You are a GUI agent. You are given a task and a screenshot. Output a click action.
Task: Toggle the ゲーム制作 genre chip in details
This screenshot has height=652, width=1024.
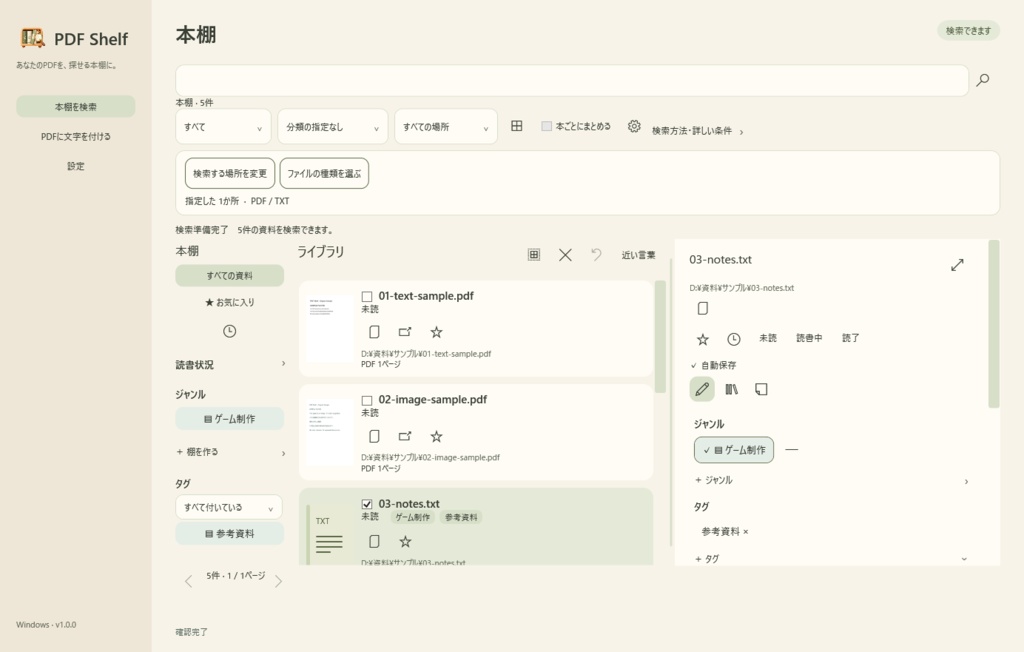(734, 450)
